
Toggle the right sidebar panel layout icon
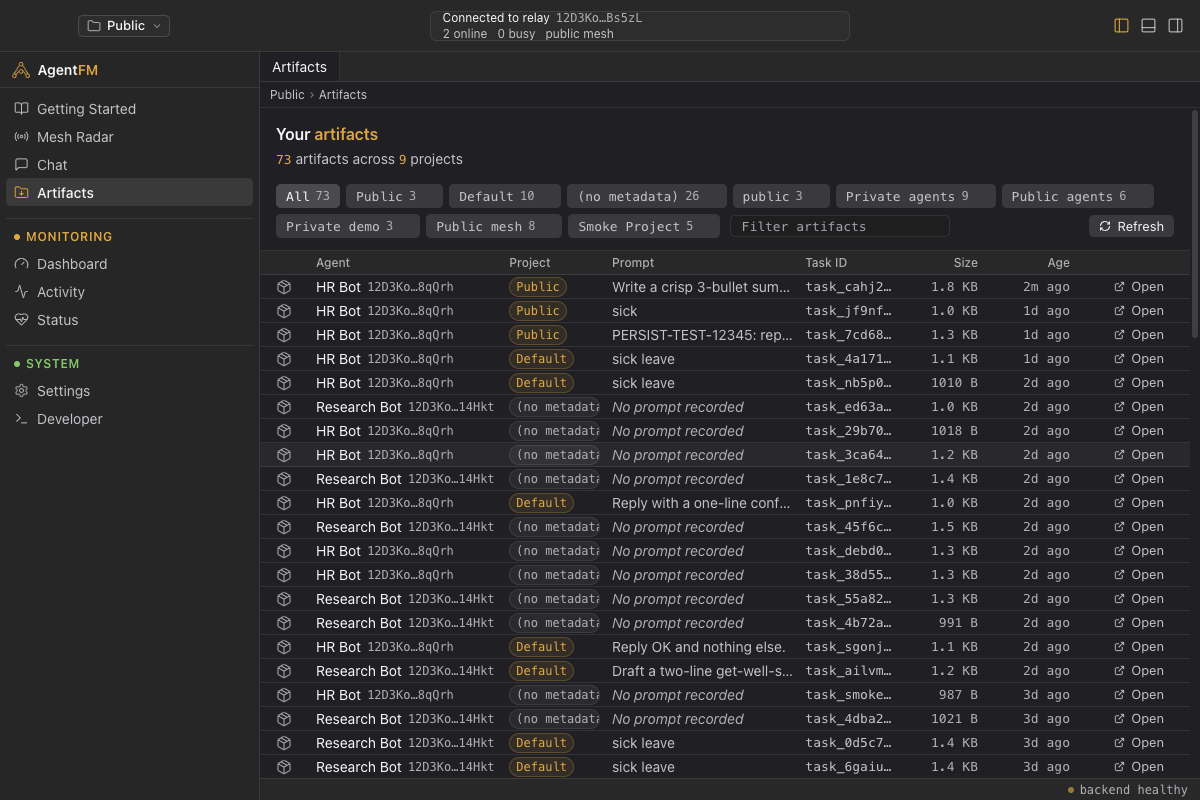tap(1176, 26)
